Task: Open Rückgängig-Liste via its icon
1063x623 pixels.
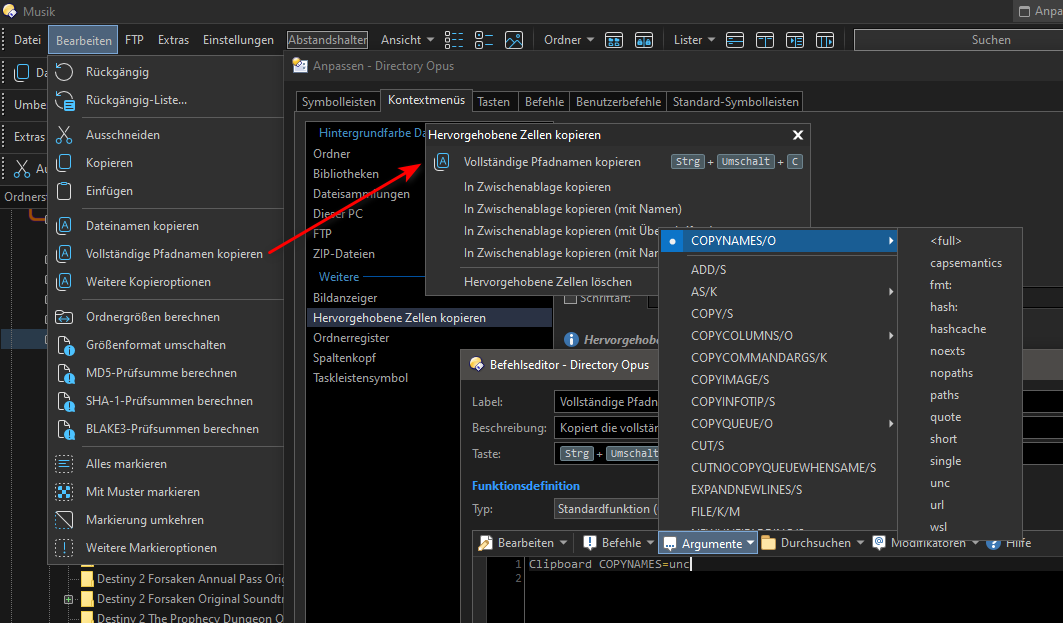Action: click(64, 100)
